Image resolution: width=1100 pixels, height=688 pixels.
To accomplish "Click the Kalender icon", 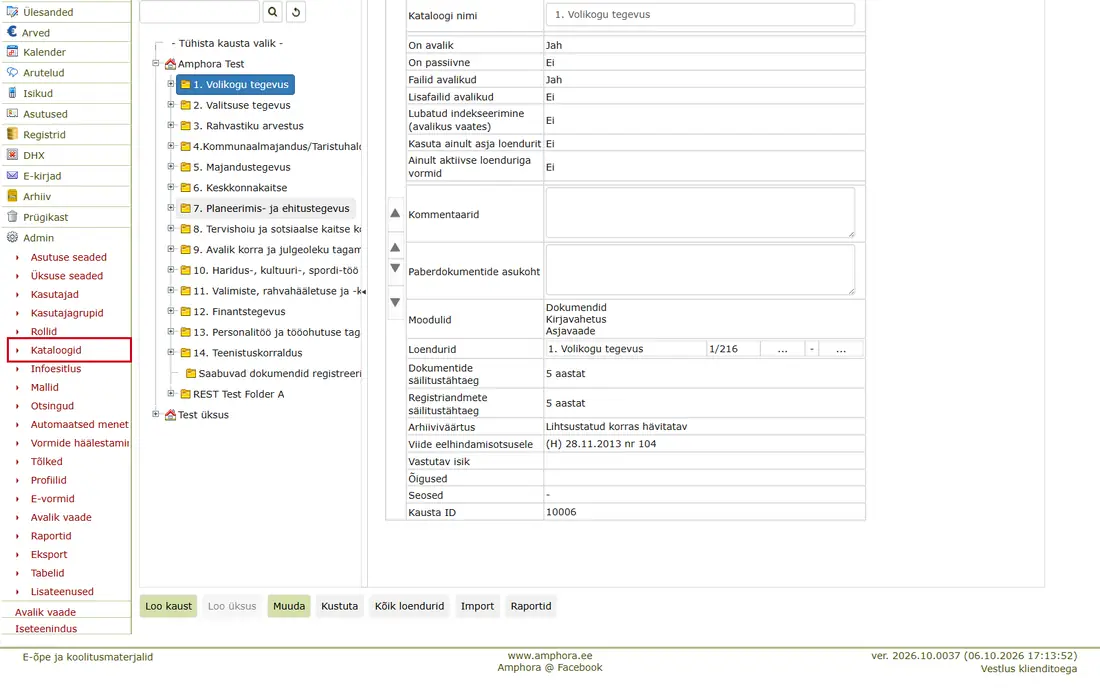I will click(12, 51).
